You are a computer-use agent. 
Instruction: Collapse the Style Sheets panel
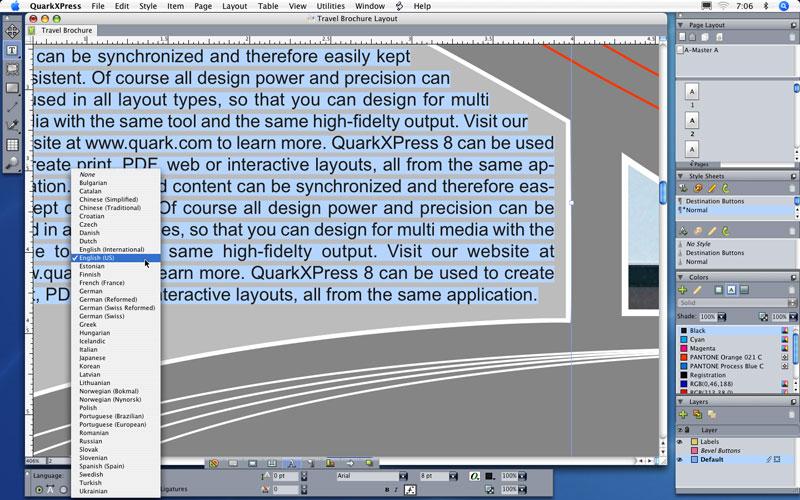pos(681,176)
